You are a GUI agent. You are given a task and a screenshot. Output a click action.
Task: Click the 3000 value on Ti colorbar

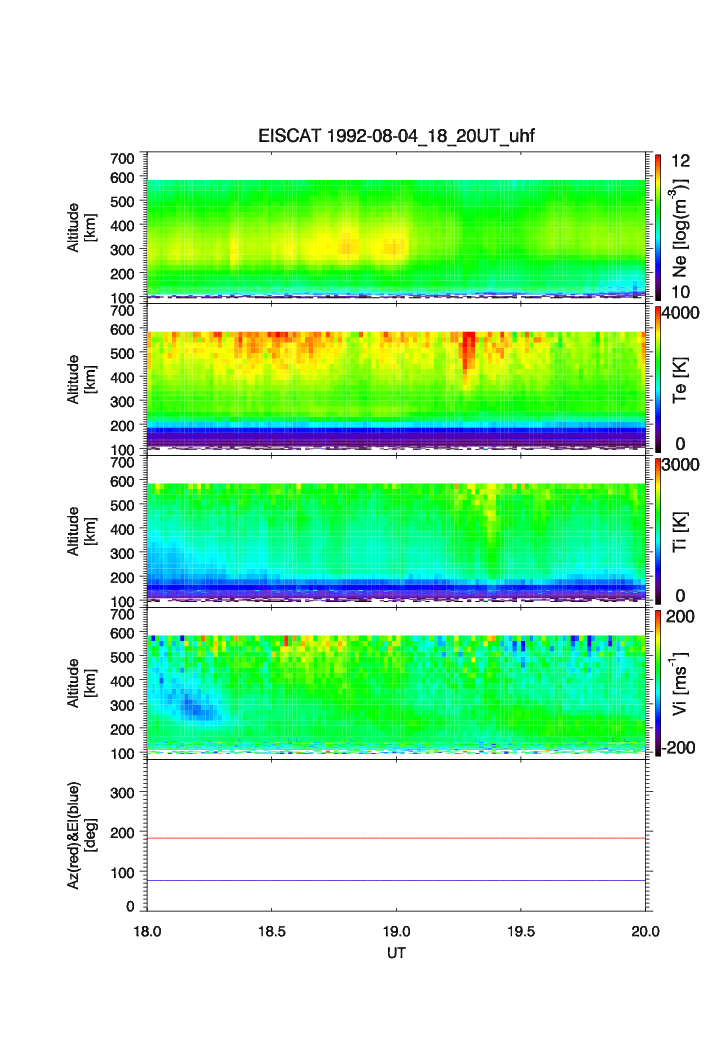[x=680, y=464]
